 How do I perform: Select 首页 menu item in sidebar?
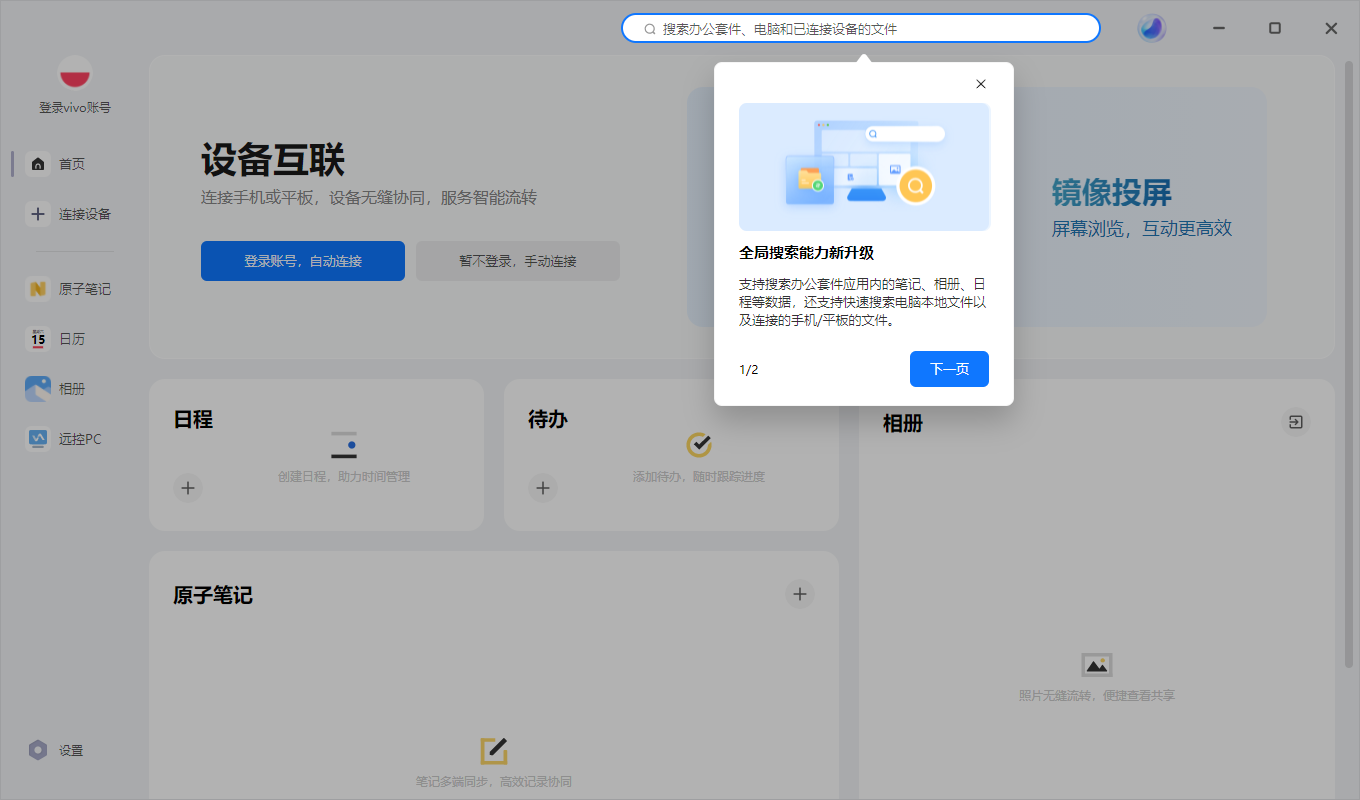pyautogui.click(x=71, y=163)
